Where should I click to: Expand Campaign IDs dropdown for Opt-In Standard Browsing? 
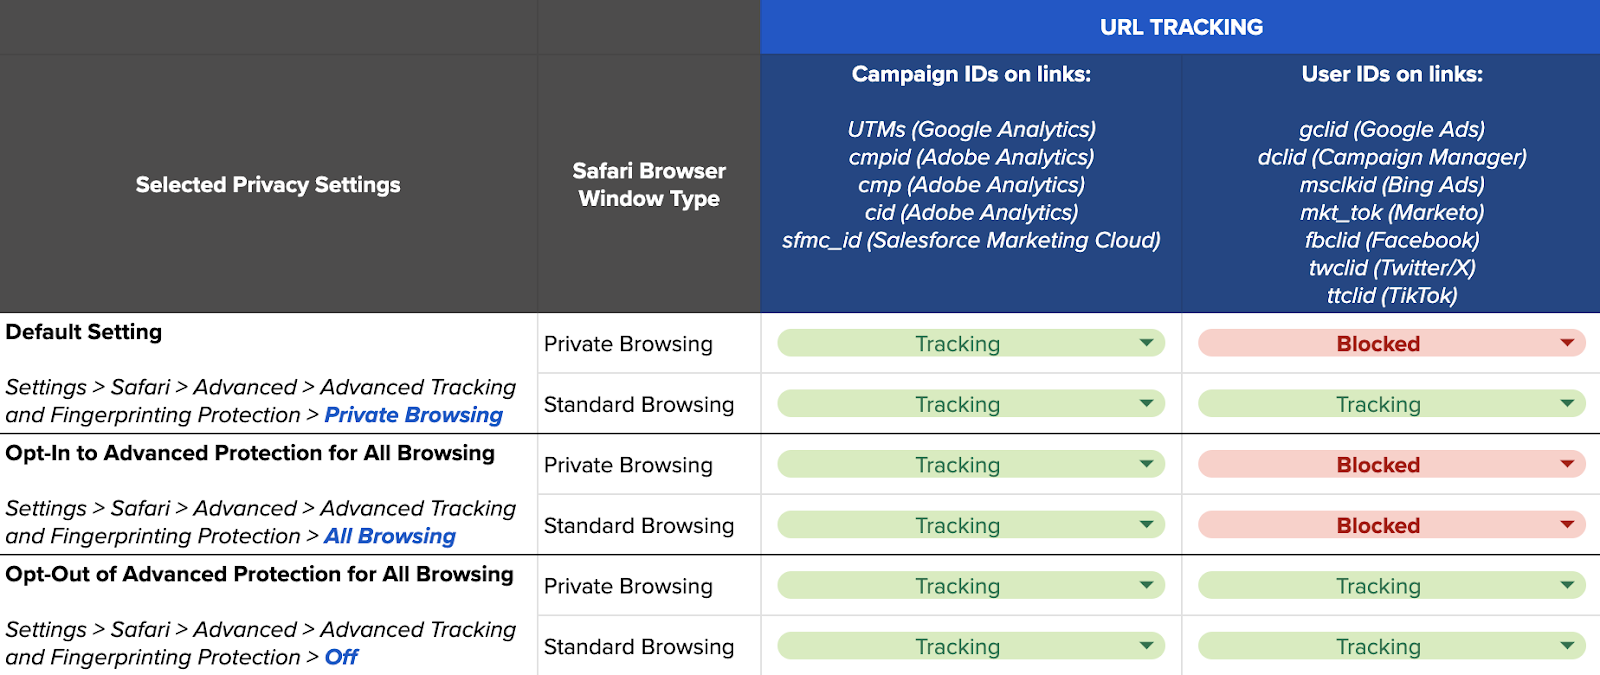(x=971, y=525)
